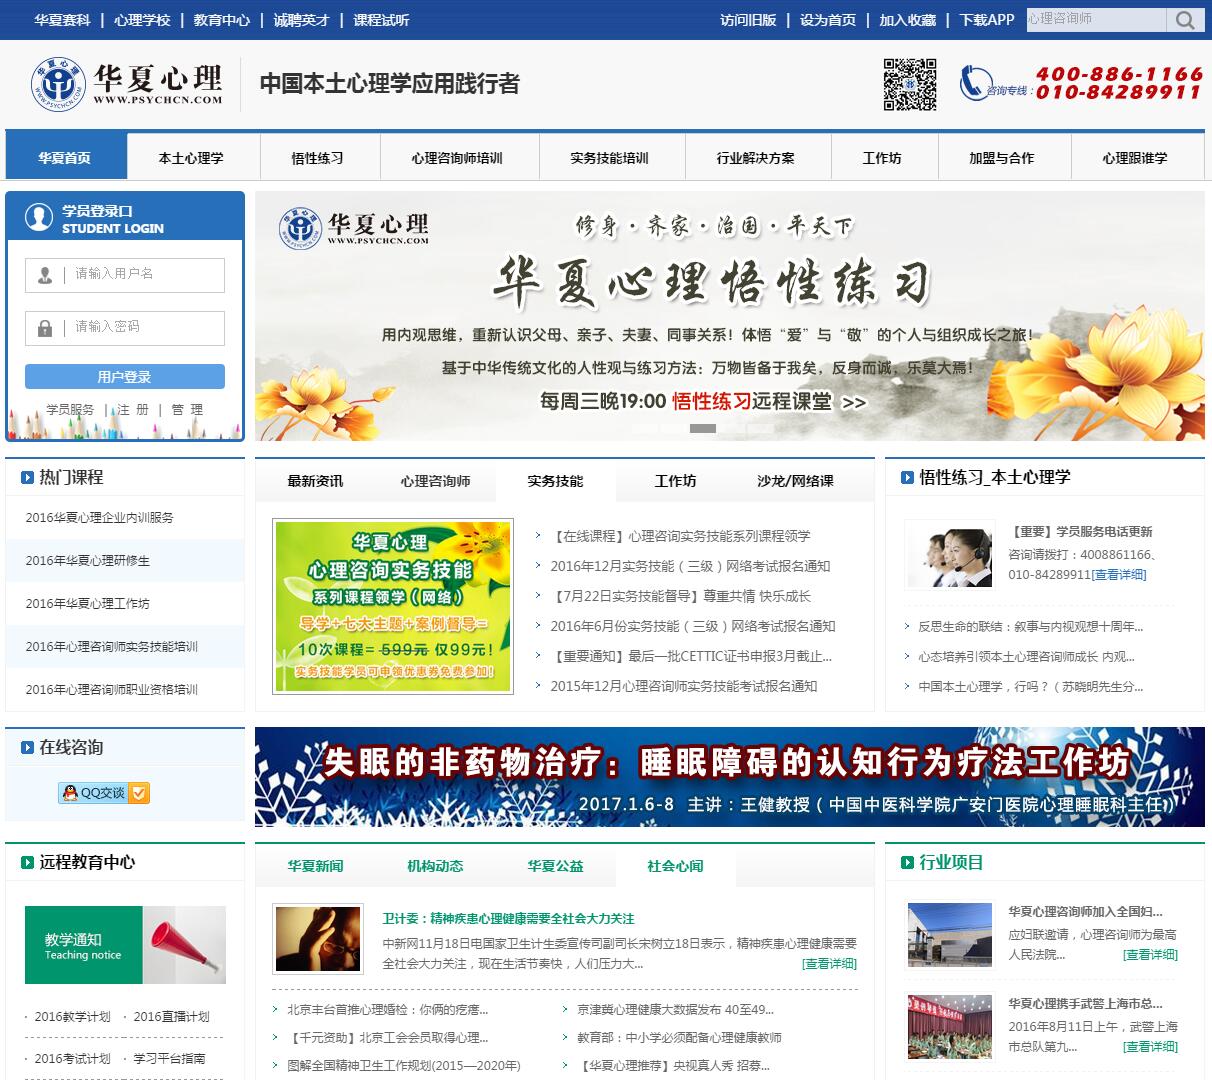
Task: Open 本土心理学 nav item
Action: (191, 157)
